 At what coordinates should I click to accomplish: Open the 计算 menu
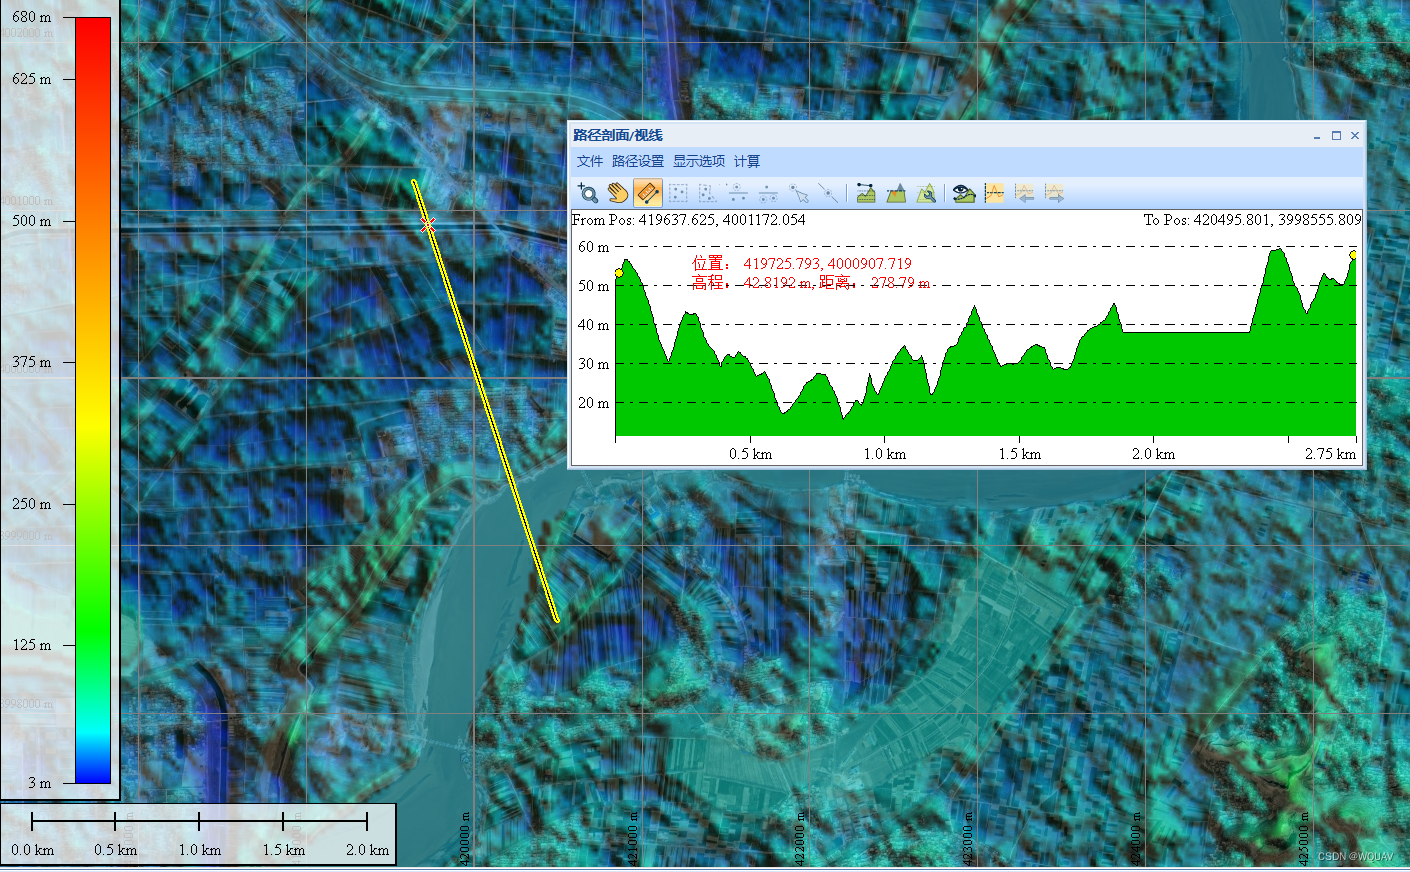[747, 161]
